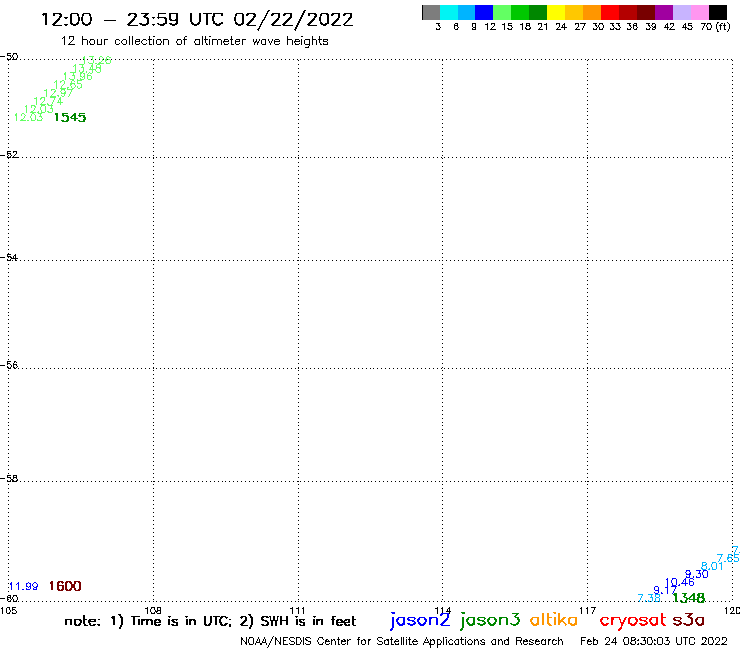Click the blue value '10.46'
Viewport: 740px width, 650px height.
coord(680,582)
